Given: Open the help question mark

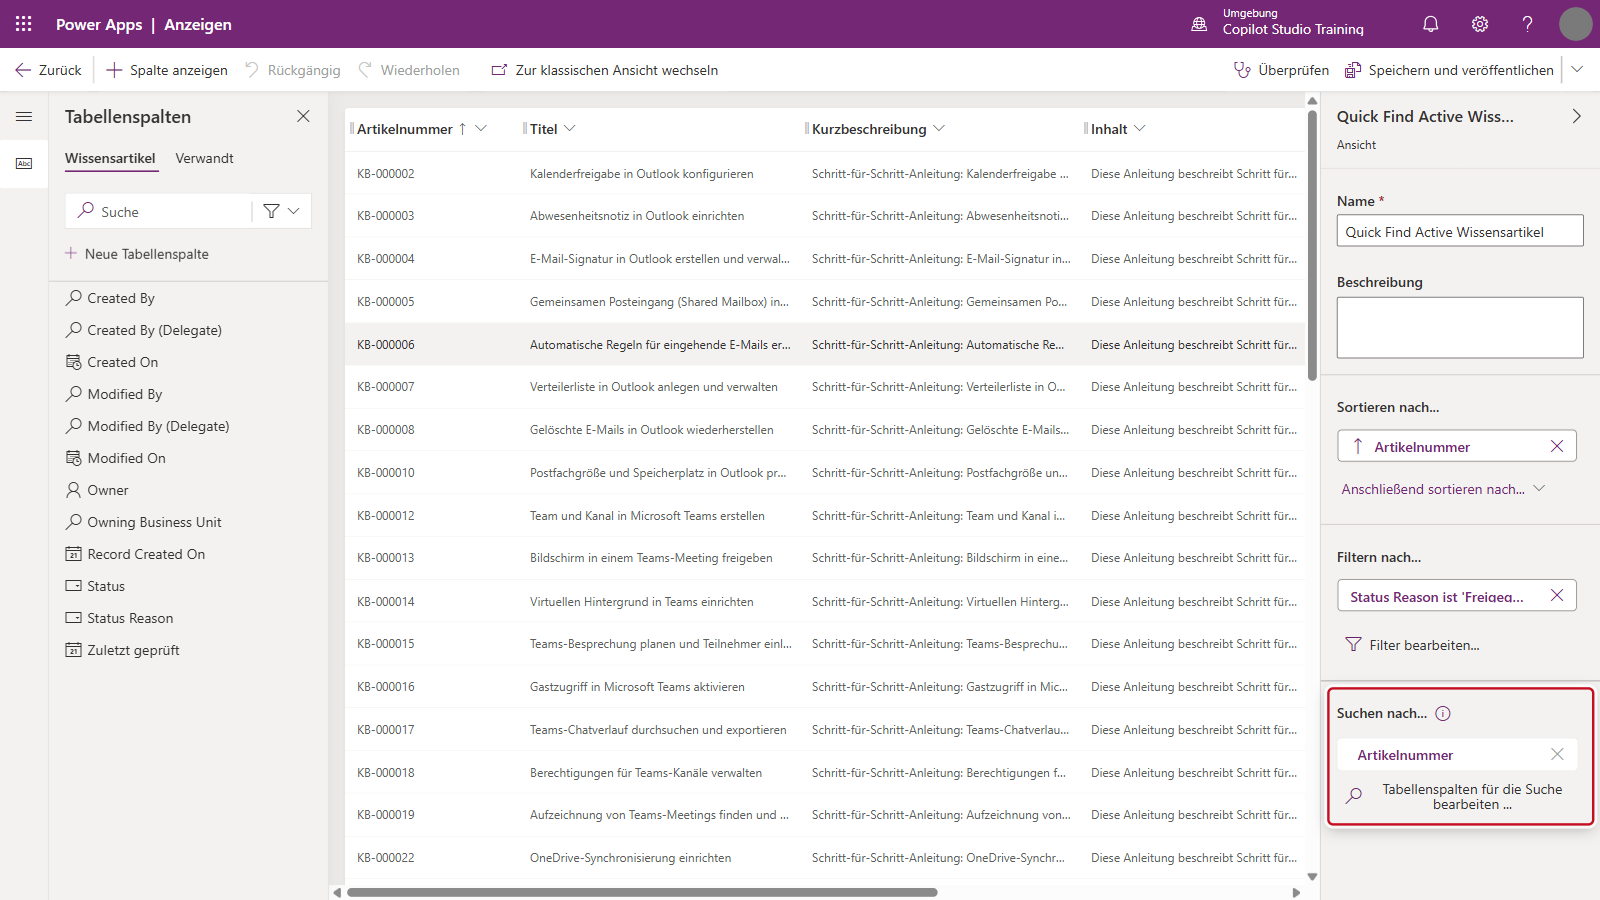Looking at the screenshot, I should tap(1528, 24).
